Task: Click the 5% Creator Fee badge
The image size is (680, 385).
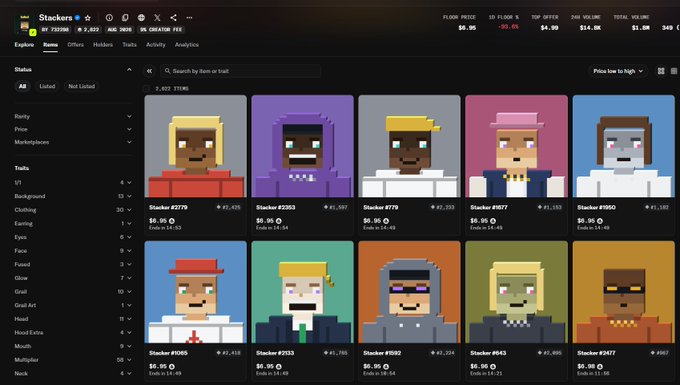Action: (161, 29)
